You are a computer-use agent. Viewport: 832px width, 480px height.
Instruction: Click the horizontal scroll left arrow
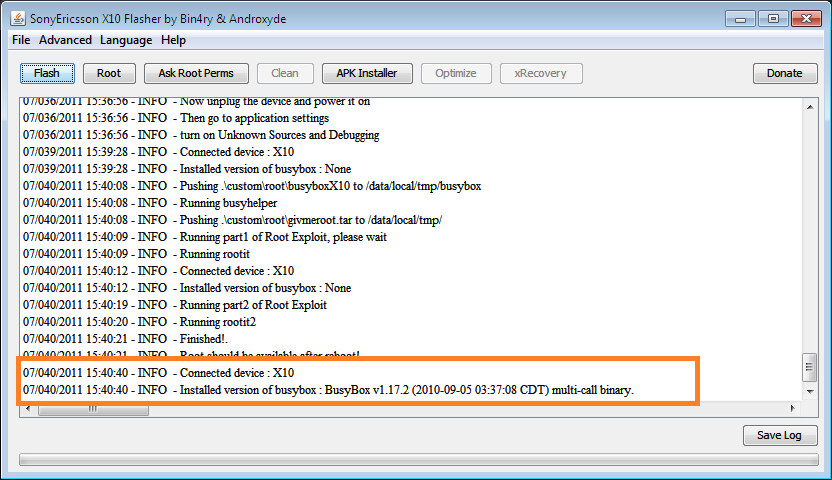click(x=28, y=408)
